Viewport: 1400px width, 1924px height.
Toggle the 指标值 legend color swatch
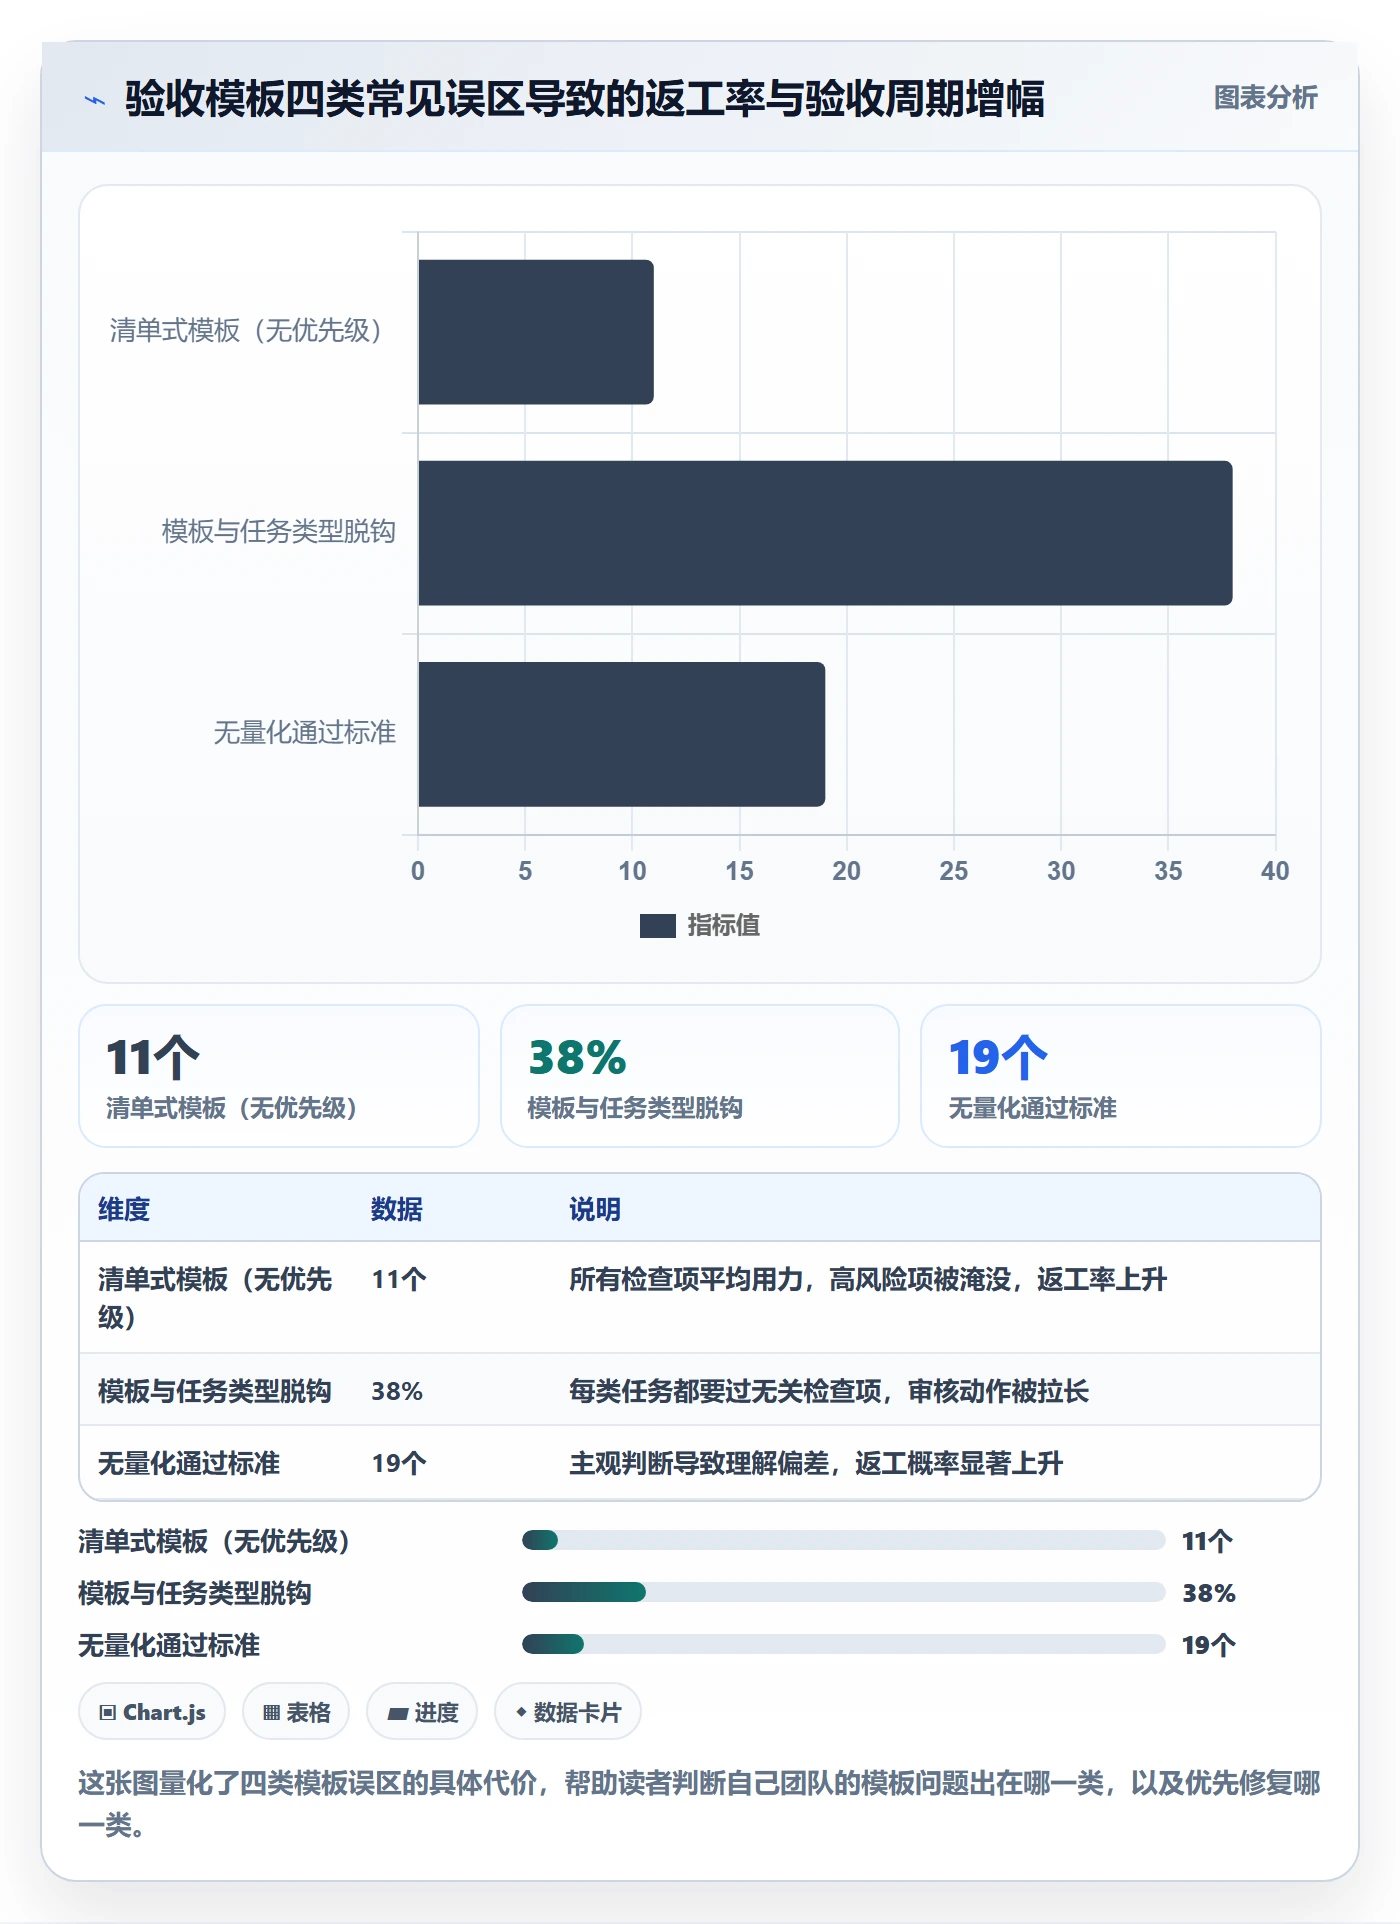click(657, 926)
